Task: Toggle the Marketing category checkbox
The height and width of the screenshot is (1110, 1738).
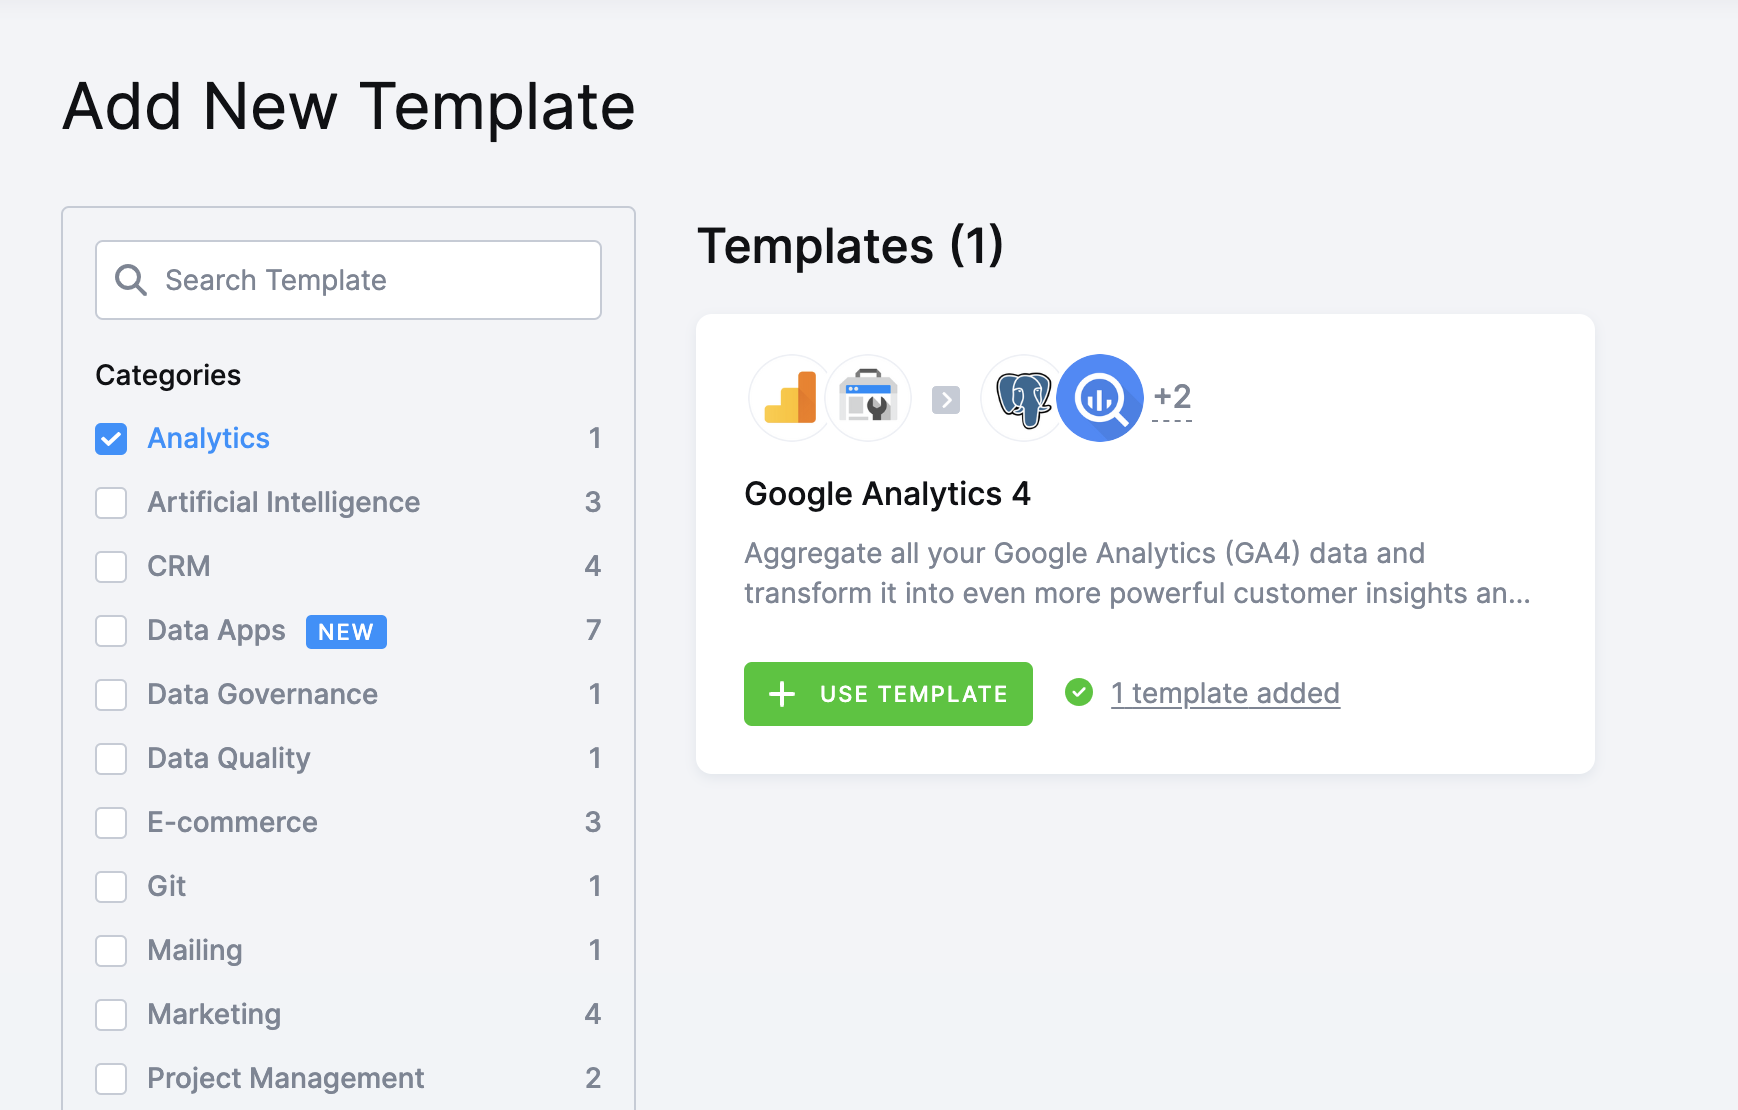Action: click(x=111, y=1015)
